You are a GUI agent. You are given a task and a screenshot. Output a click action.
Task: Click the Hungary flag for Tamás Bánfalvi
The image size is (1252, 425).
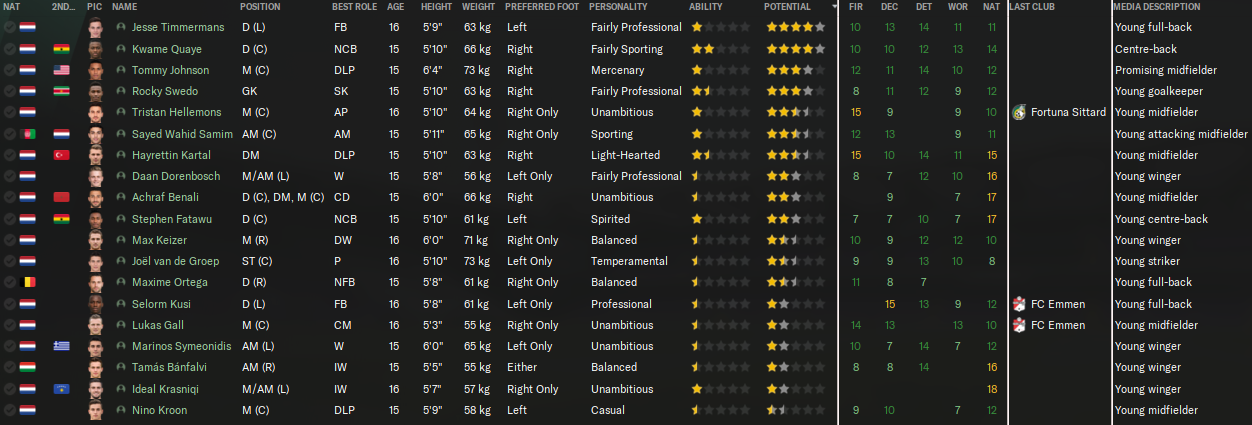pyautogui.click(x=27, y=367)
